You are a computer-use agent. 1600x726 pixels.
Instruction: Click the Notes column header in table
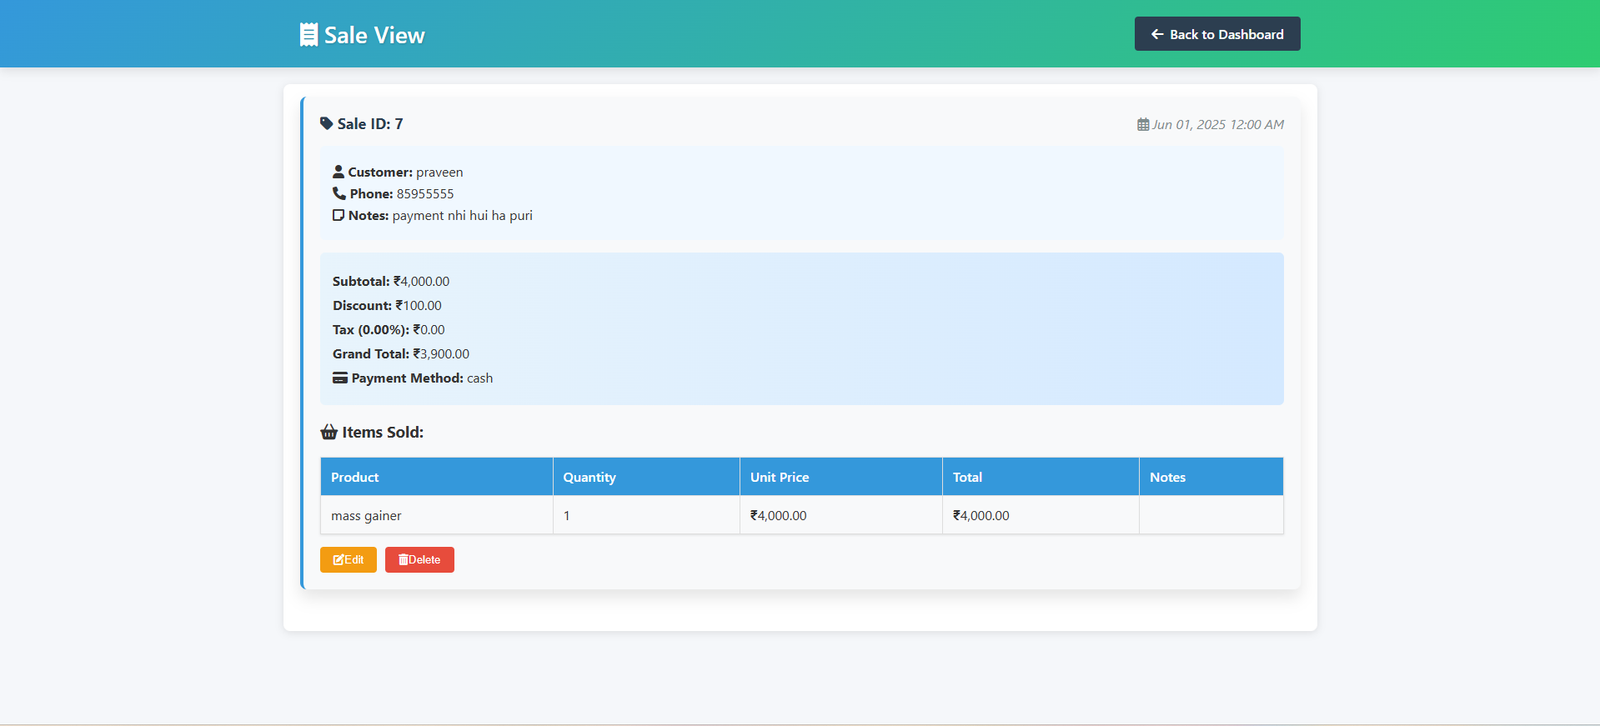click(x=1167, y=477)
